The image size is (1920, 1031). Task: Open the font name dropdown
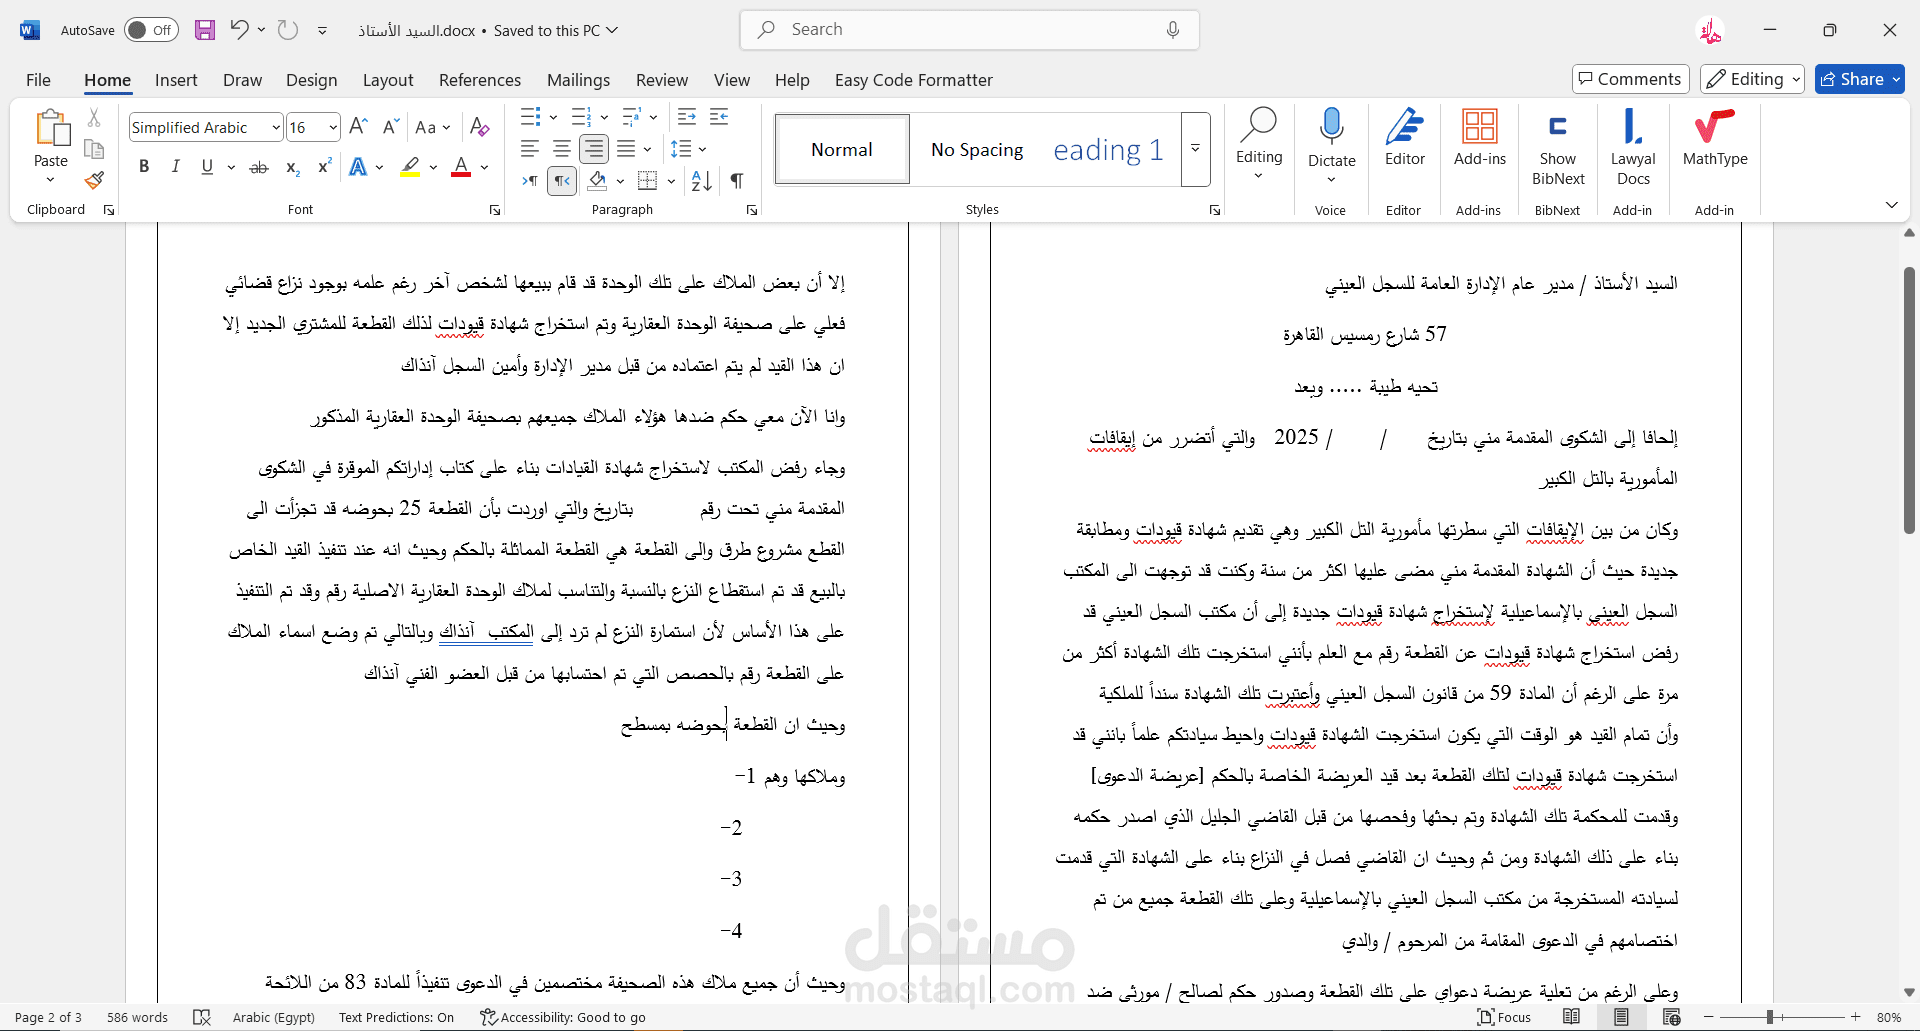tap(276, 128)
